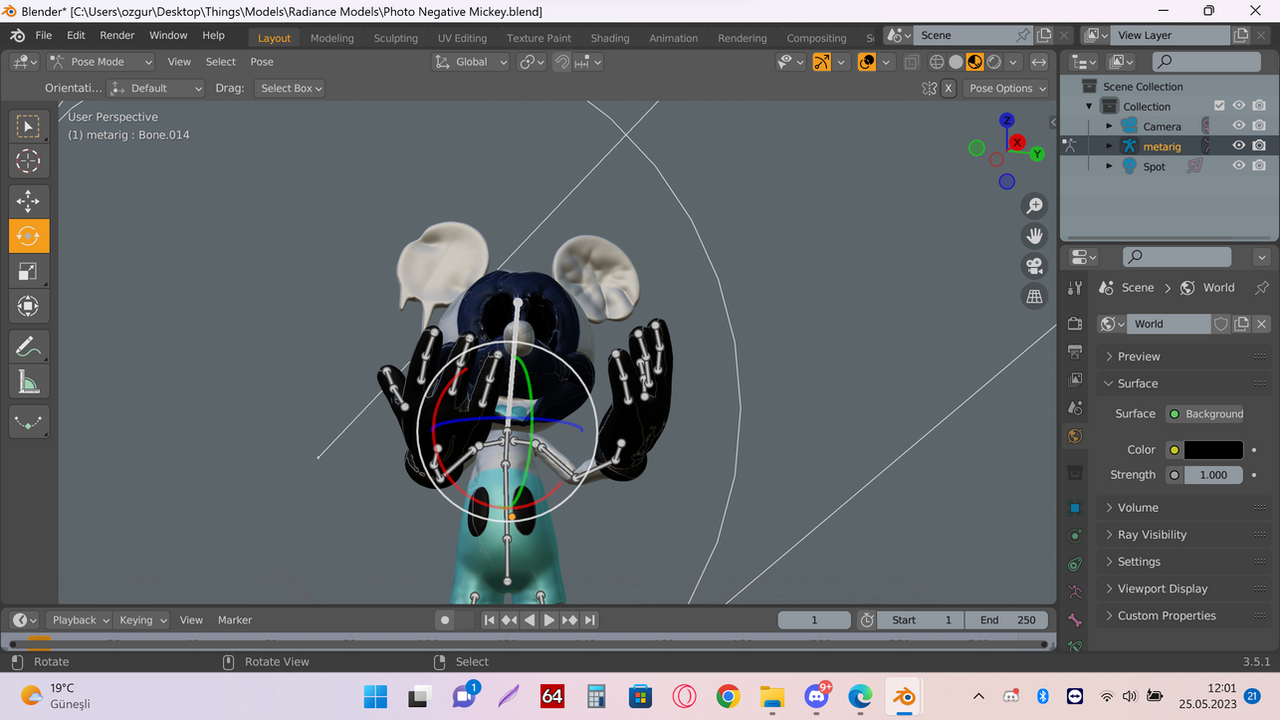The width and height of the screenshot is (1280, 720).
Task: Open the Pose menu in viewport header
Action: pos(262,62)
